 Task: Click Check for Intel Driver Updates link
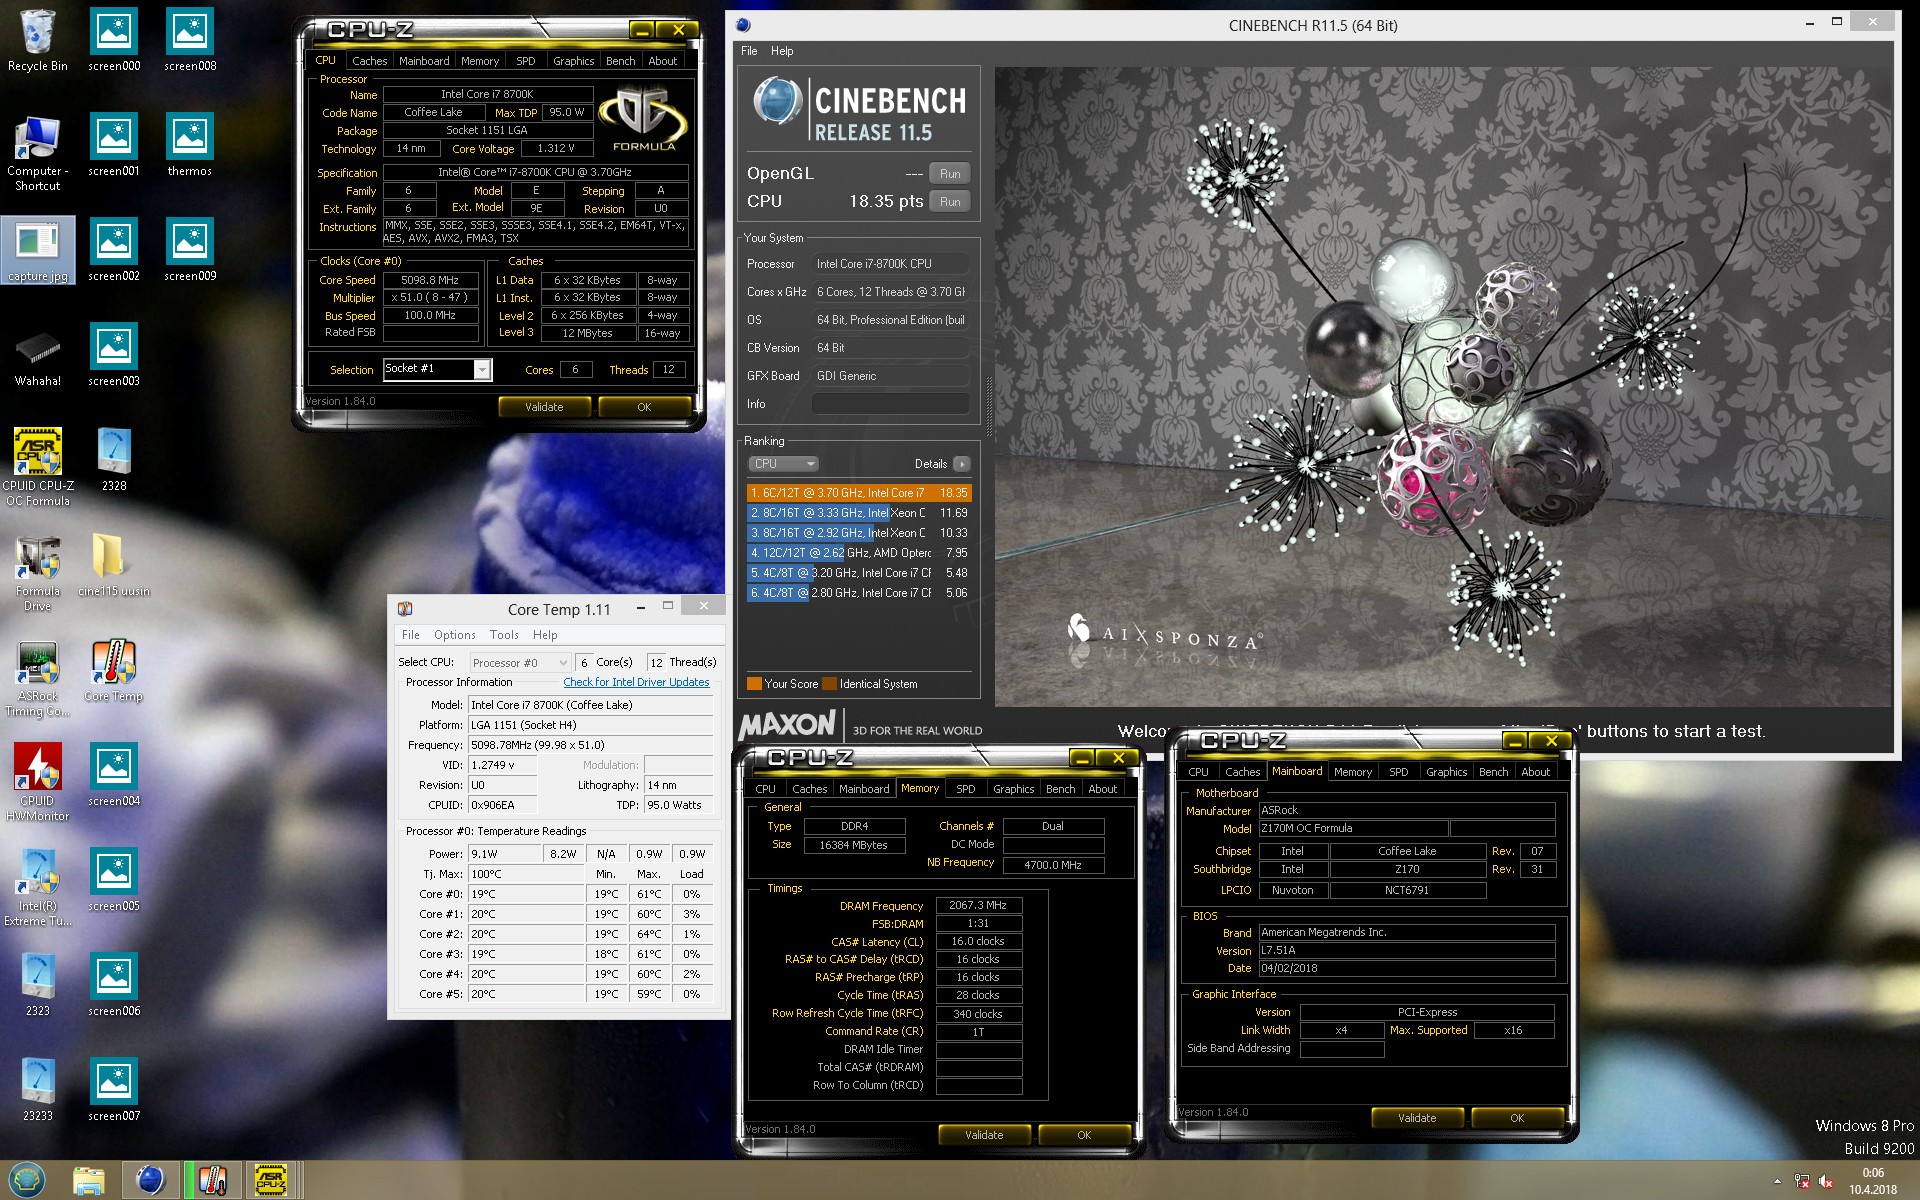[x=636, y=683]
